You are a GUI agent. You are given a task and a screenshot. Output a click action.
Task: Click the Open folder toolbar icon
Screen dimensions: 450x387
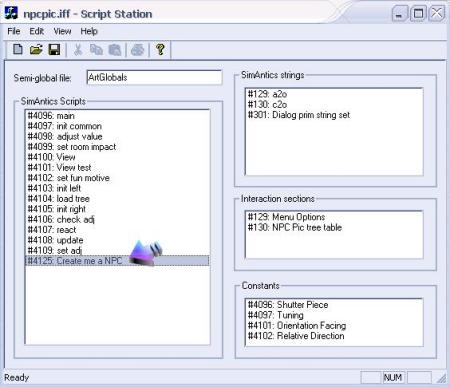tap(36, 50)
